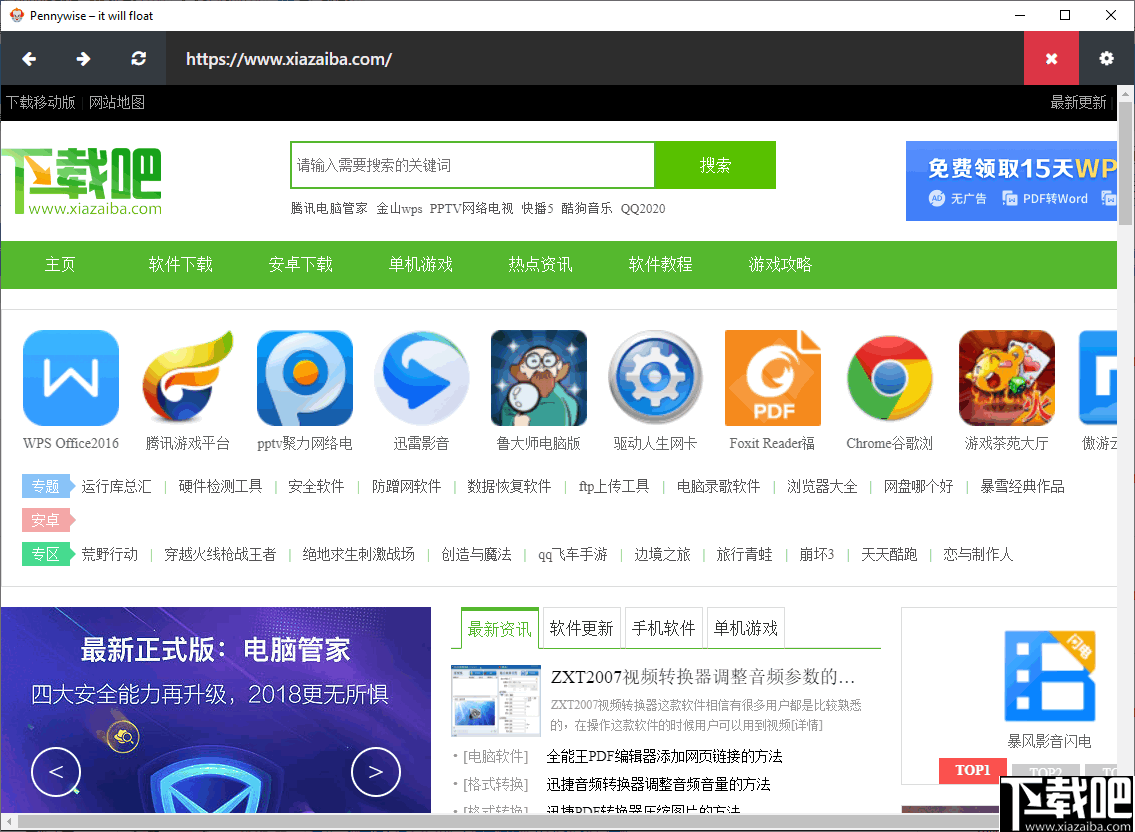Viewport: 1135px width, 832px height.
Task: Go forward with the right arrow button
Action: (83, 59)
